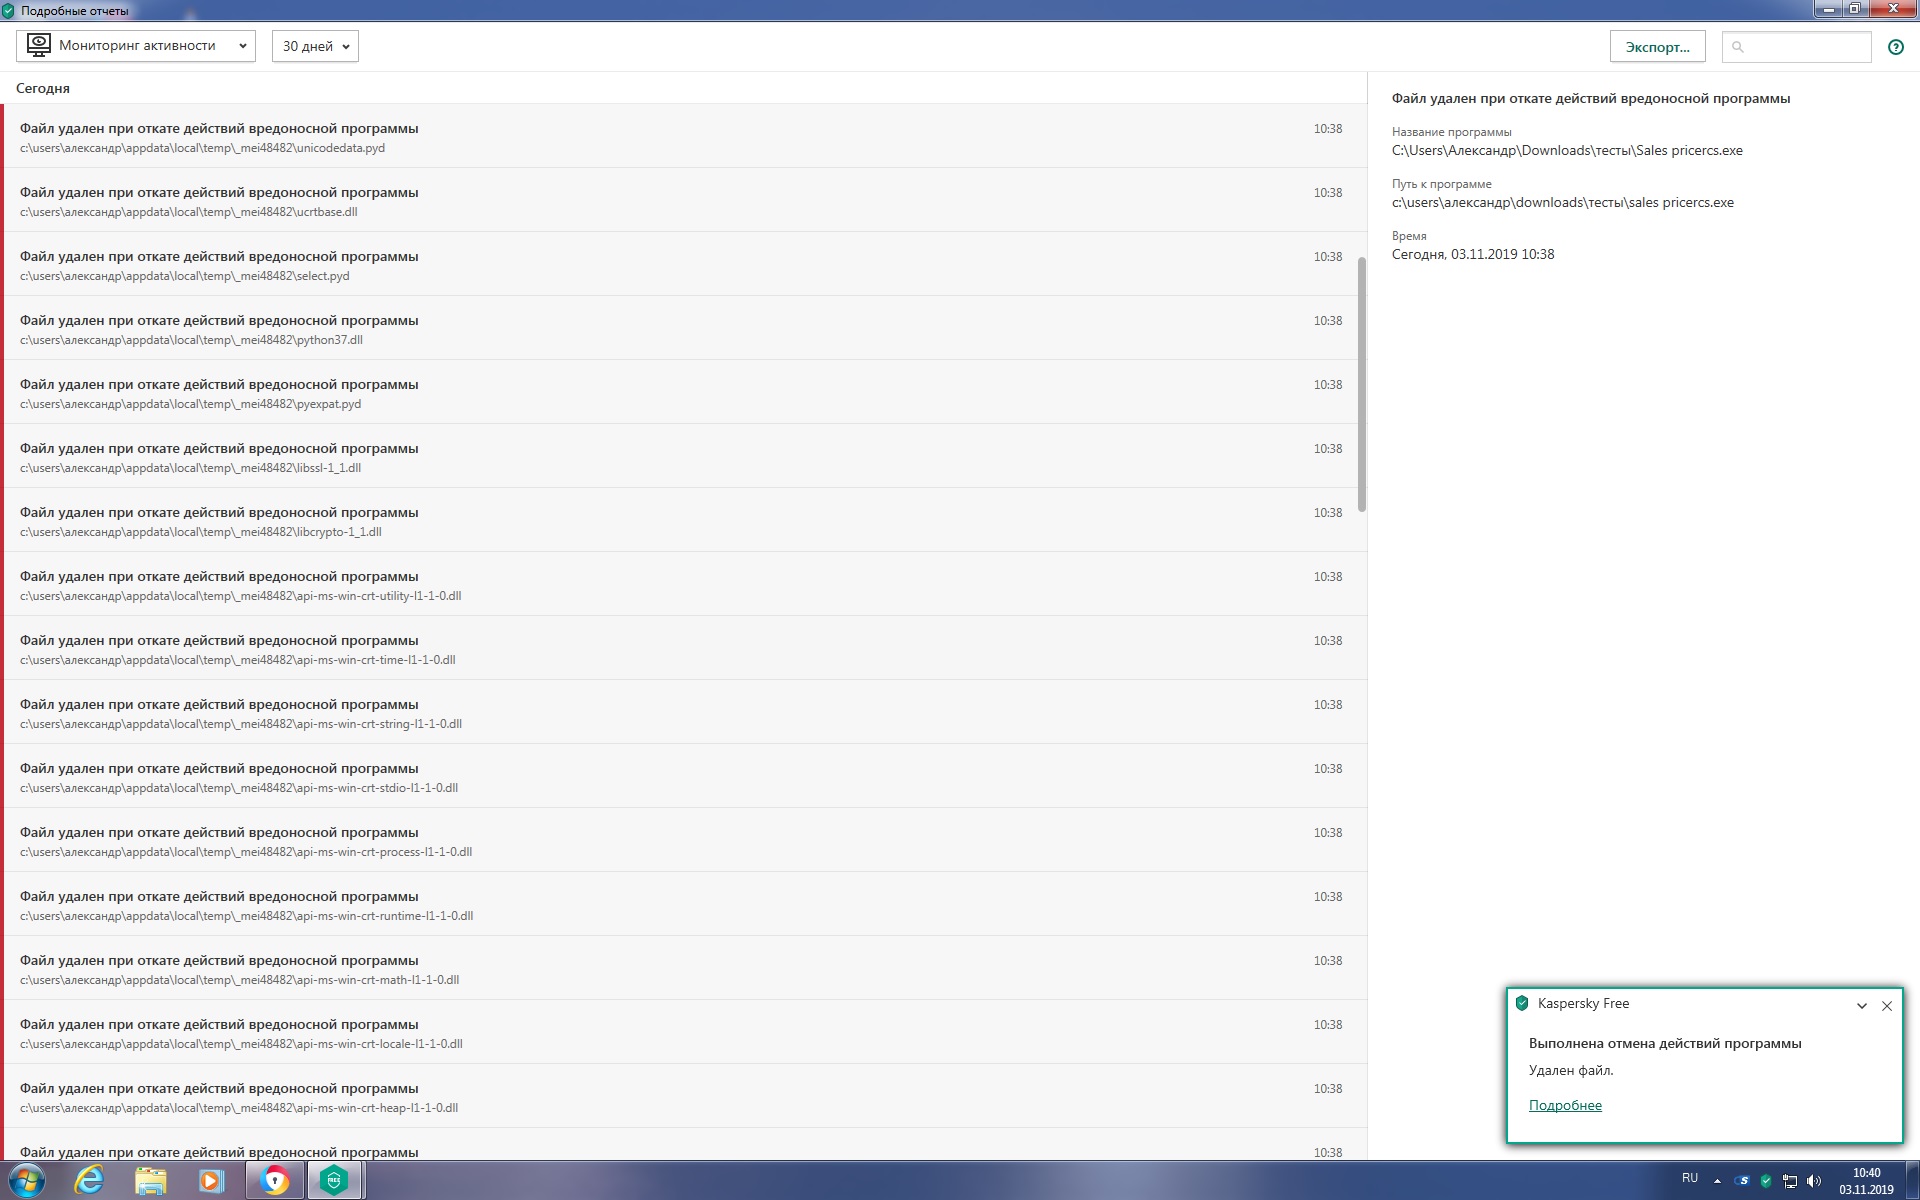The width and height of the screenshot is (1920, 1200).
Task: Show hidden tray icons arrow
Action: point(1717,1181)
